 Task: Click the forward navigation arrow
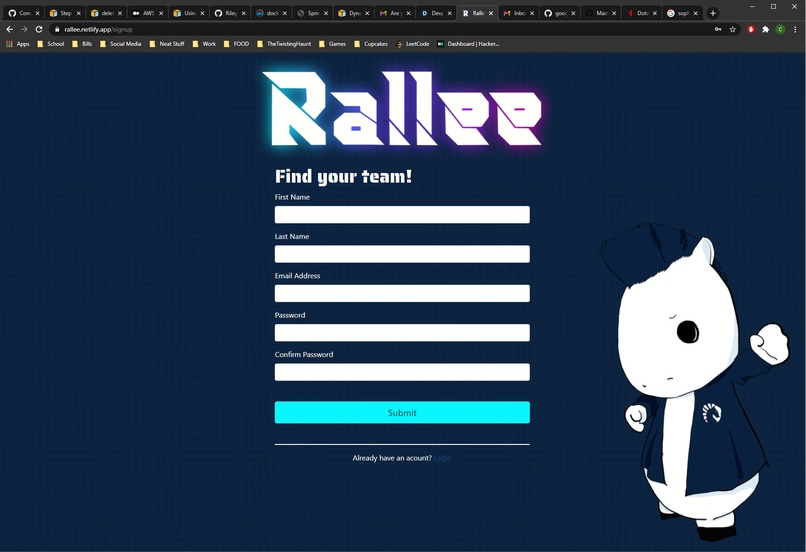[x=24, y=29]
